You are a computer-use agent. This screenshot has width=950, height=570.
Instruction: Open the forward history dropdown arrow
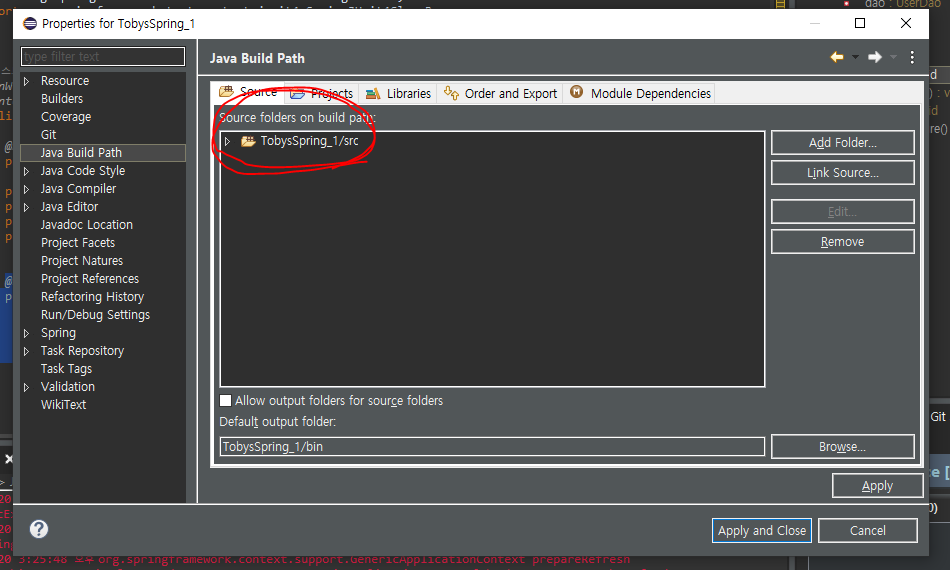893,57
